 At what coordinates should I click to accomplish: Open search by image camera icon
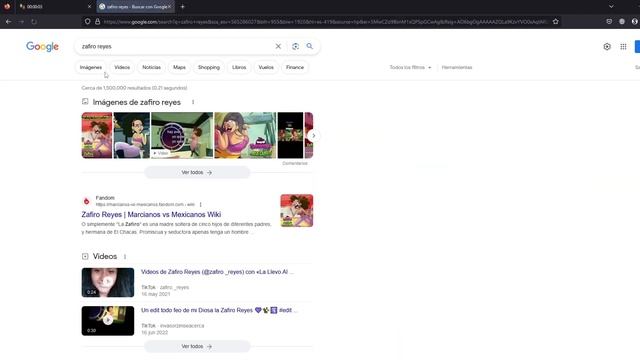pyautogui.click(x=296, y=47)
